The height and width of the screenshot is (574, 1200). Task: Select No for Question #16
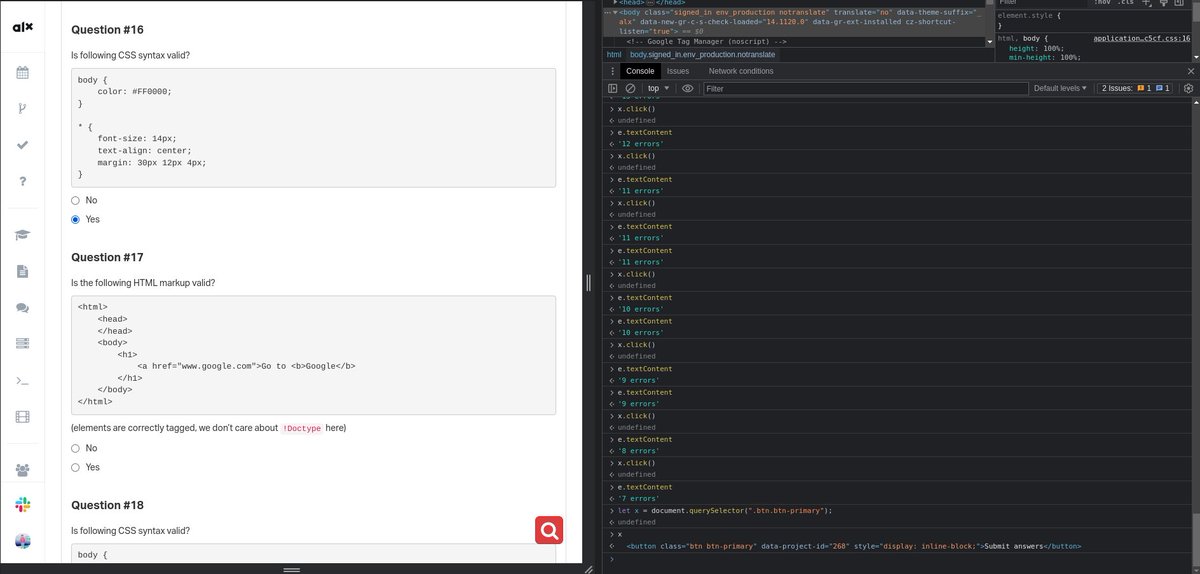pyautogui.click(x=75, y=200)
